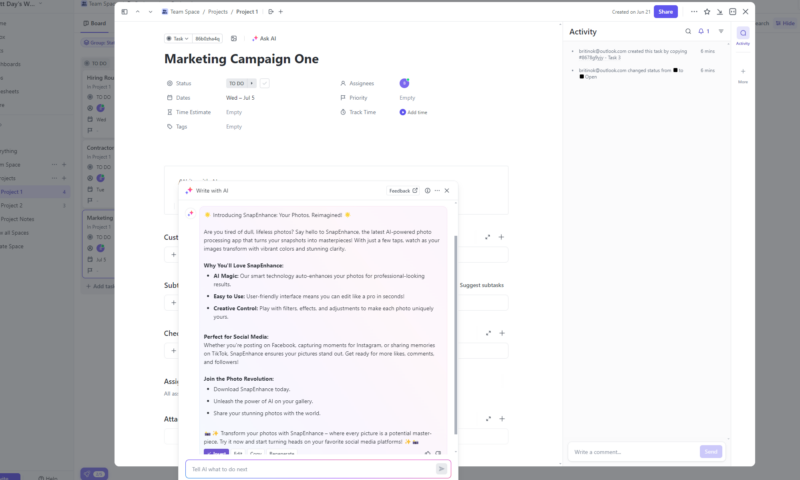Click the empty Tags field
Image resolution: width=800 pixels, height=480 pixels.
234,127
